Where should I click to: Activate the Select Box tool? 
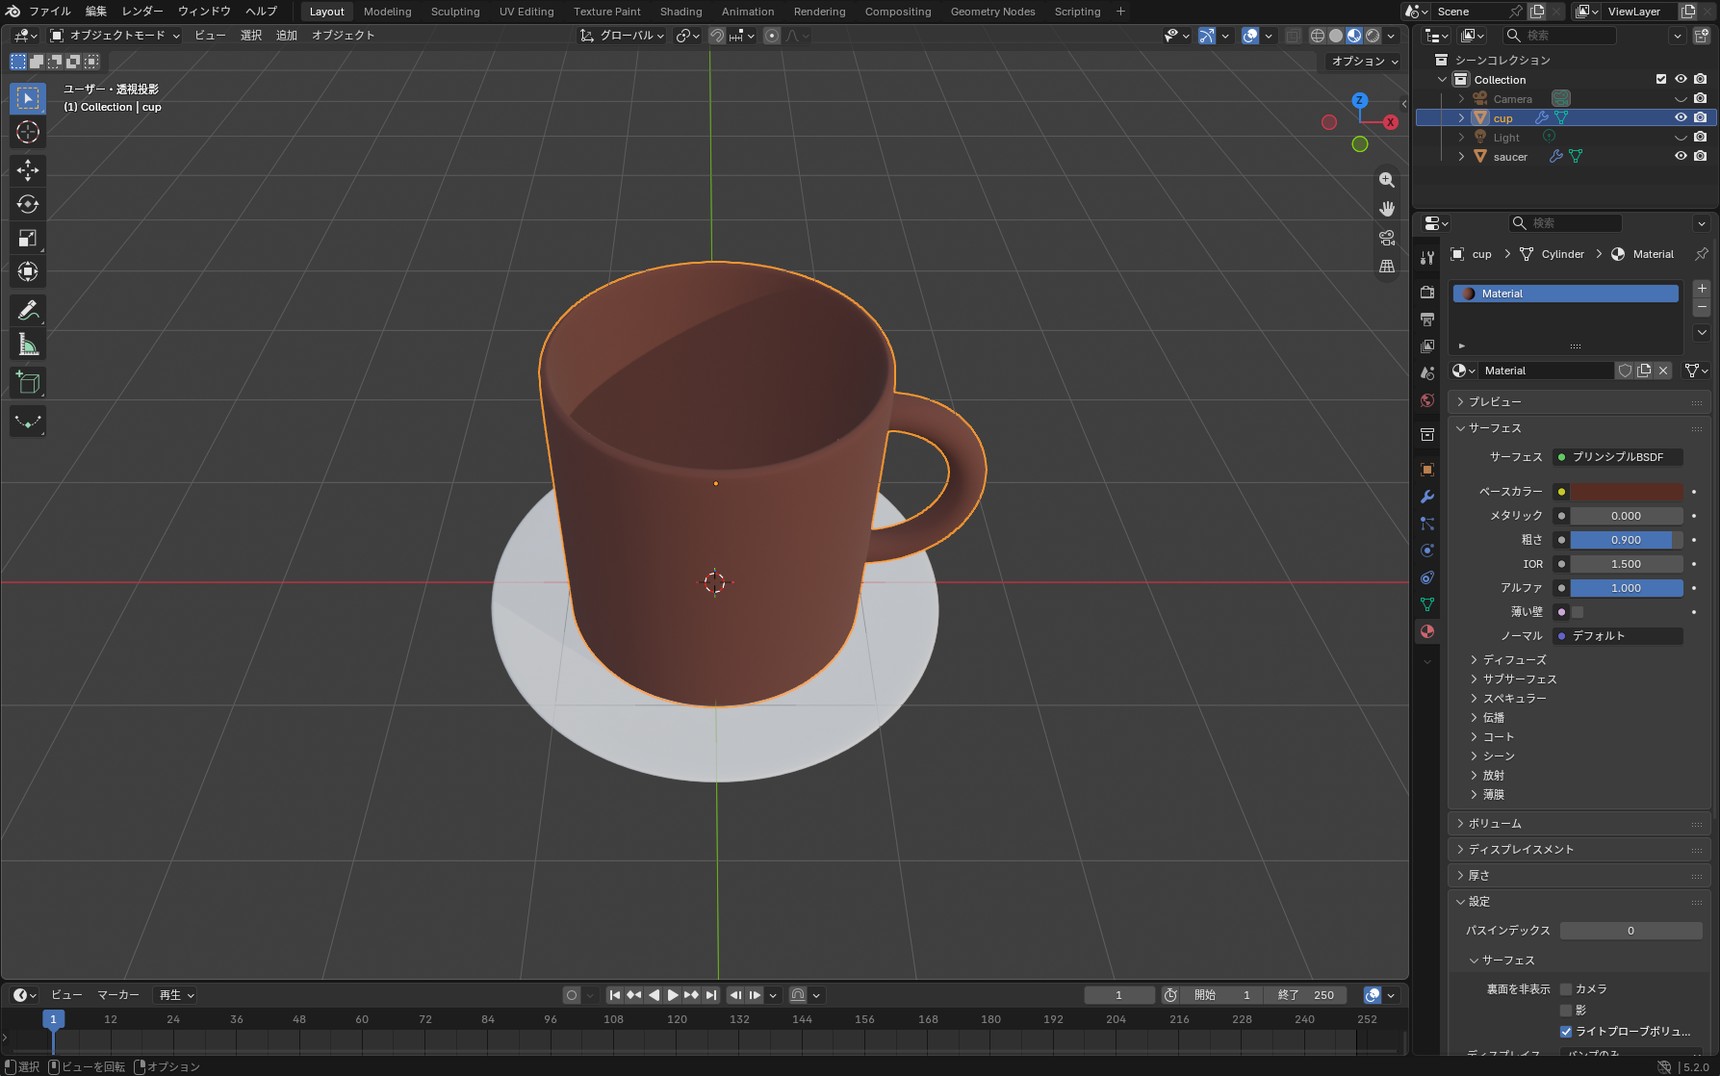[28, 98]
